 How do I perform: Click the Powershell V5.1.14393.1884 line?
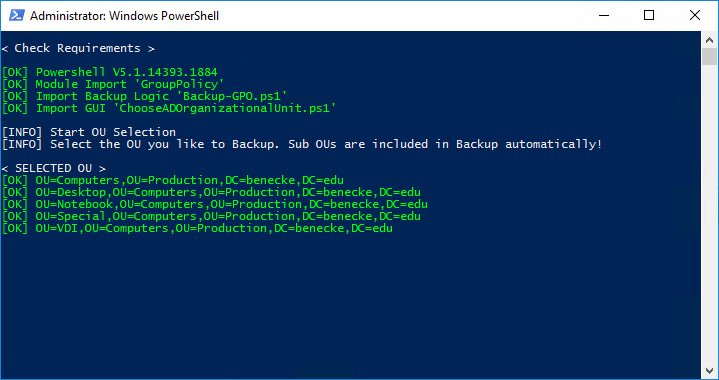click(110, 72)
